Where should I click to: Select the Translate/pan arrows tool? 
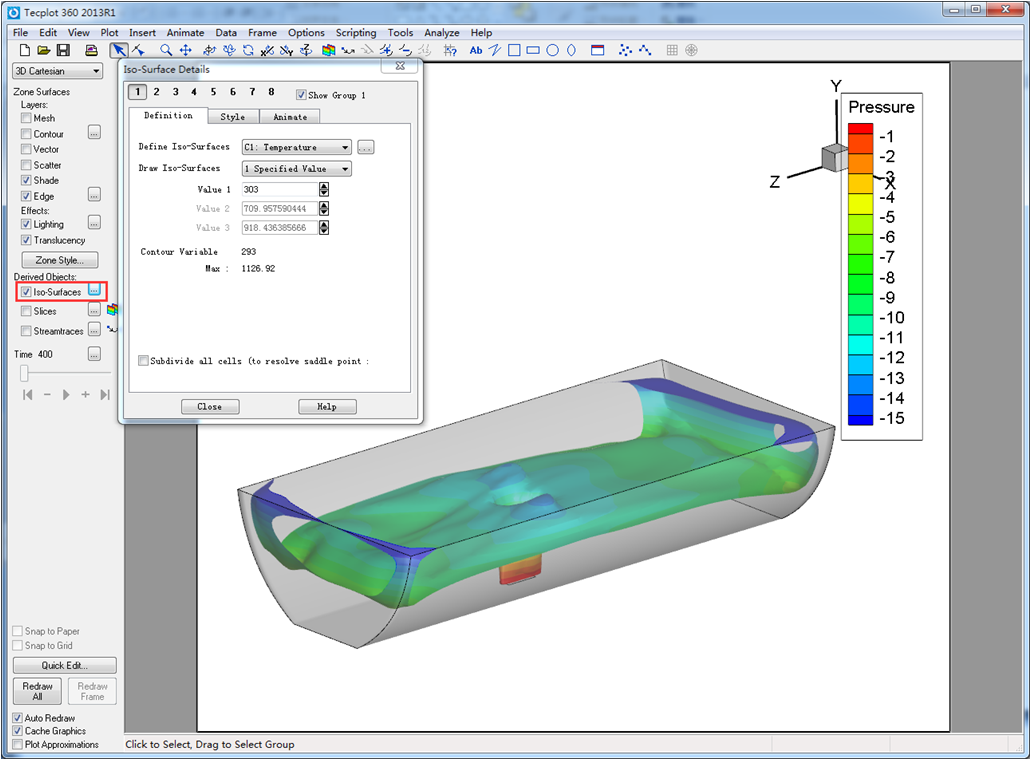click(x=185, y=50)
